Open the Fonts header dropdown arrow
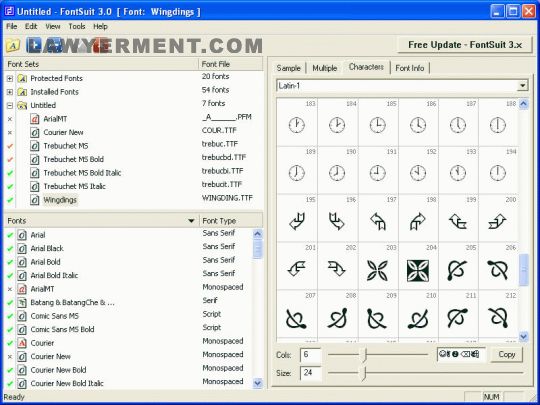 tap(191, 220)
